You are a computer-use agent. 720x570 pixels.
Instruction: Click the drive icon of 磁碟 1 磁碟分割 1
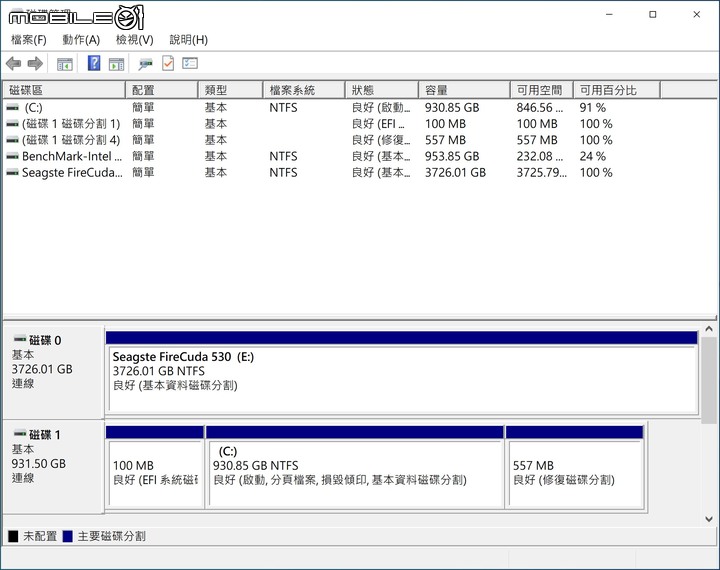coord(12,124)
